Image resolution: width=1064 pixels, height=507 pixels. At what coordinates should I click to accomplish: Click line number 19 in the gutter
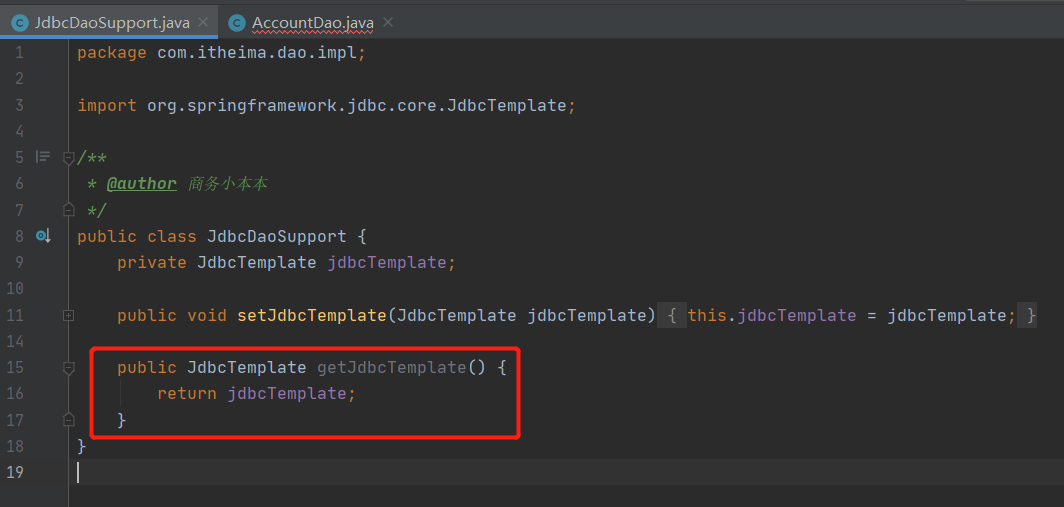pos(14,472)
